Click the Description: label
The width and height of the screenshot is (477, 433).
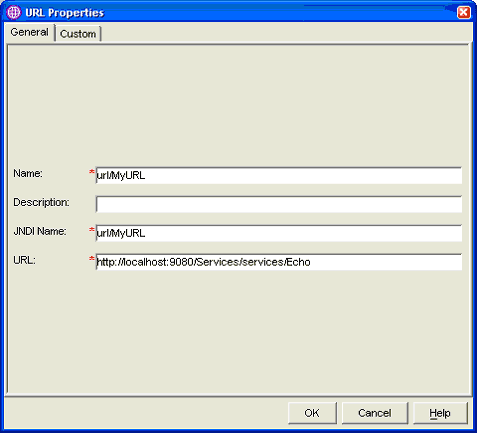click(x=41, y=202)
